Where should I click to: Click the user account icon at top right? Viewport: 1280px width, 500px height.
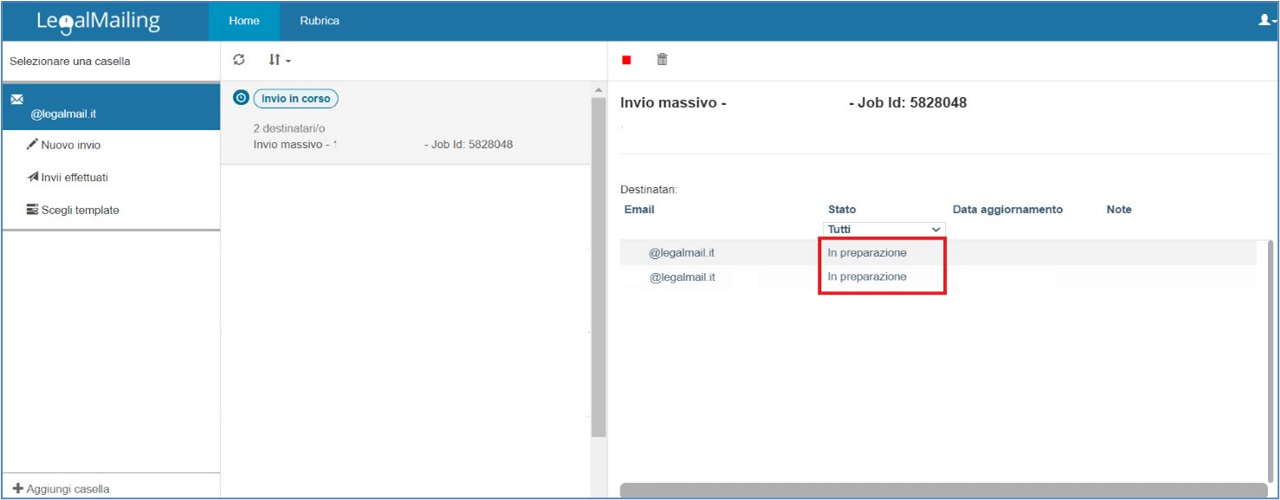[x=1266, y=20]
